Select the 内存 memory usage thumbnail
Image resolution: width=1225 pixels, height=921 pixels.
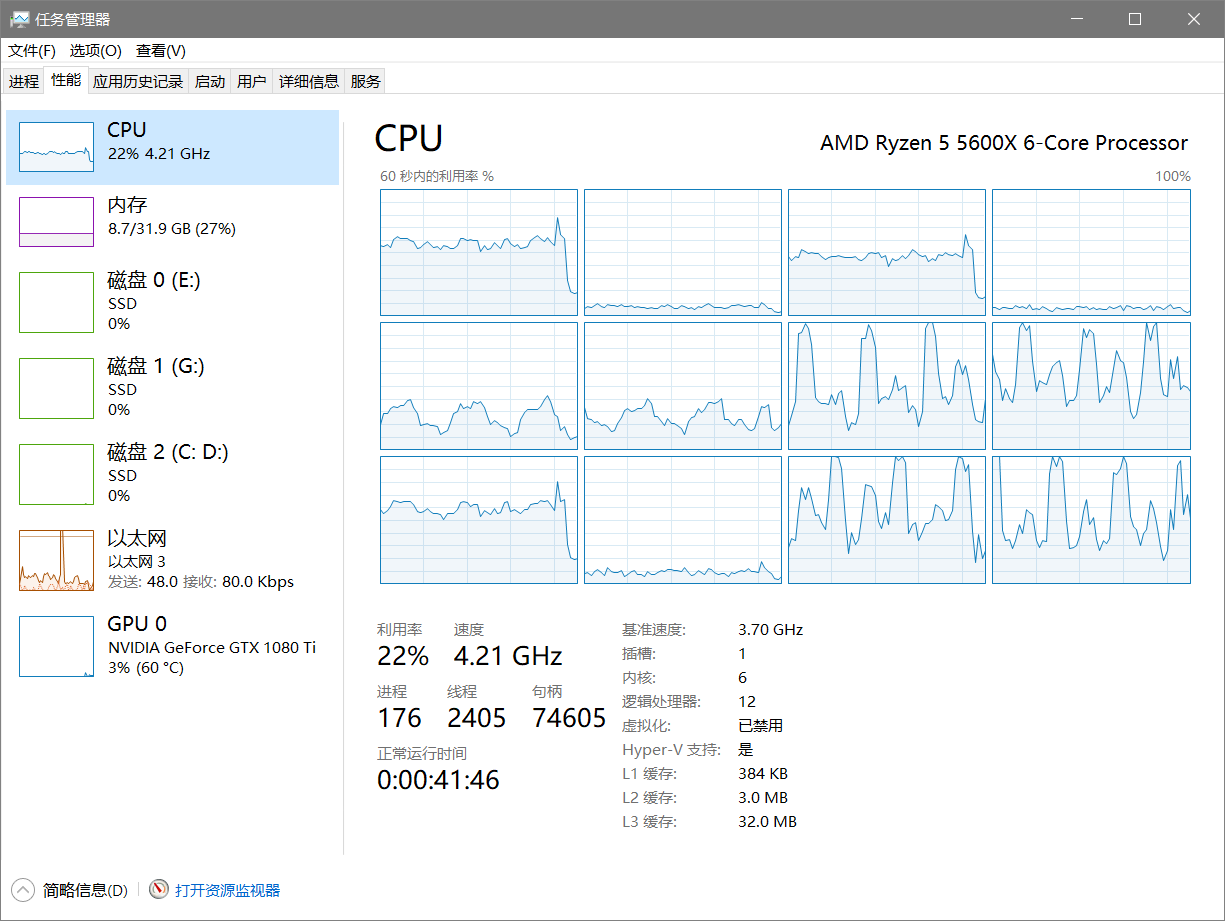(x=56, y=222)
